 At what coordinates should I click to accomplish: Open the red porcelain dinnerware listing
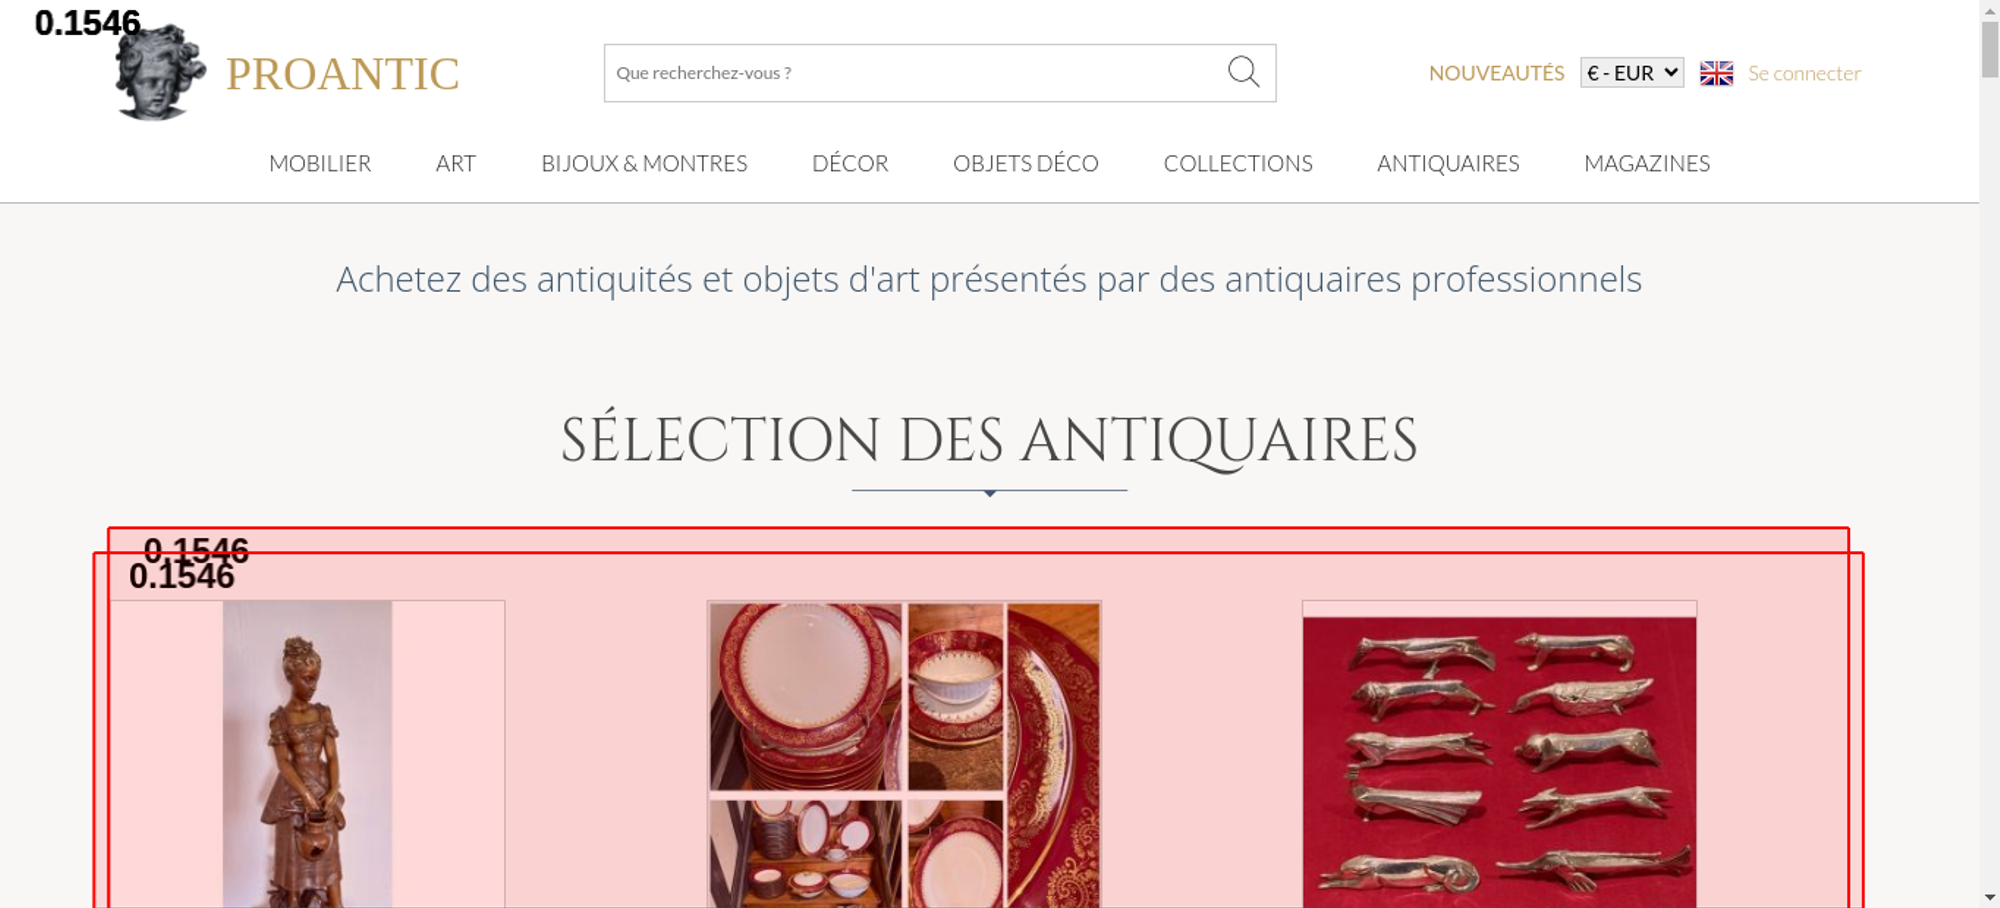pyautogui.click(x=904, y=754)
